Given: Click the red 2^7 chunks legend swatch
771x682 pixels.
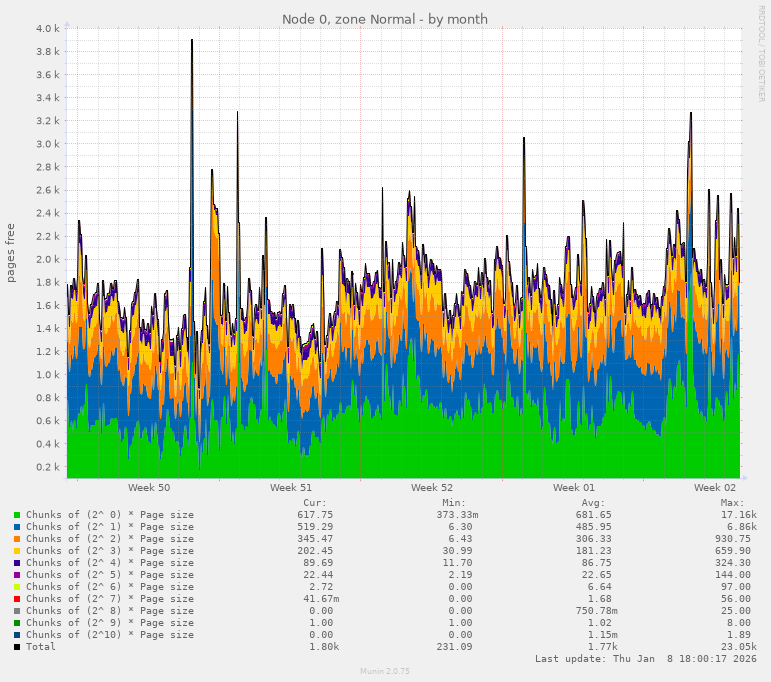Looking at the screenshot, I should pos(17,599).
